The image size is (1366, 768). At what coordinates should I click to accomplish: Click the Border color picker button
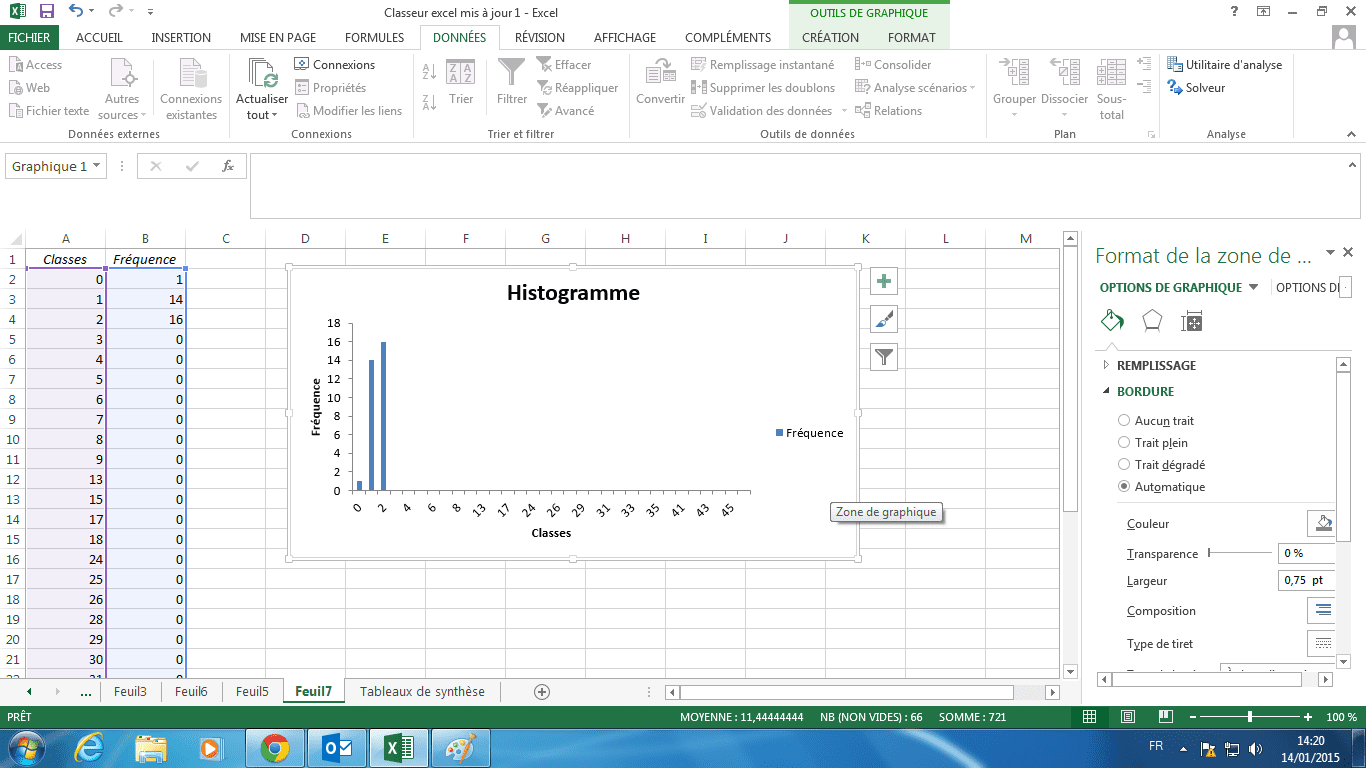1321,524
